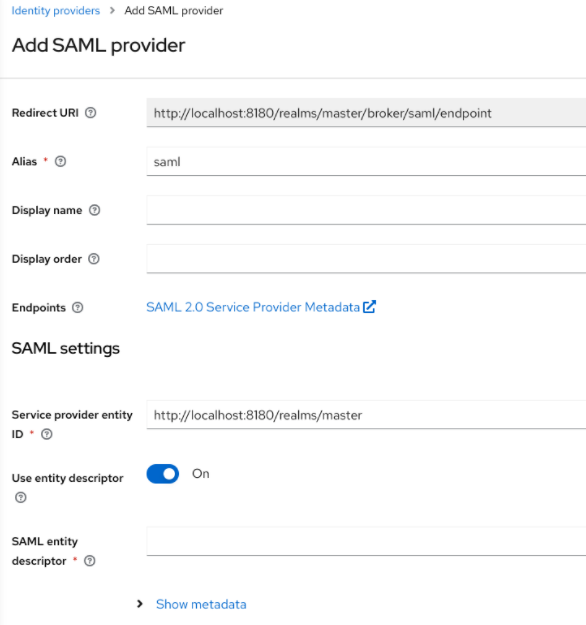Click external link icon beside Service Provider Metadata
Image resolution: width=586 pixels, height=625 pixels.
point(370,307)
